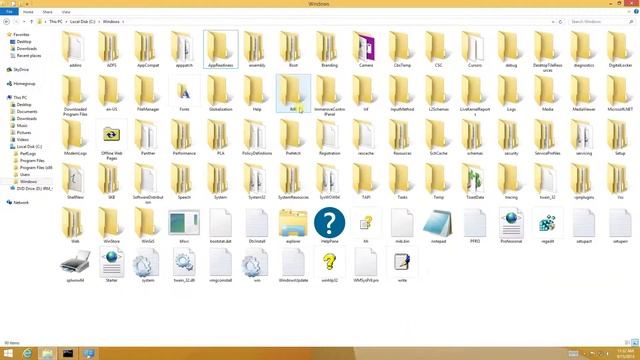This screenshot has height=360, width=640.
Task: Open the command prompt taskbar icon
Action: pos(68,353)
